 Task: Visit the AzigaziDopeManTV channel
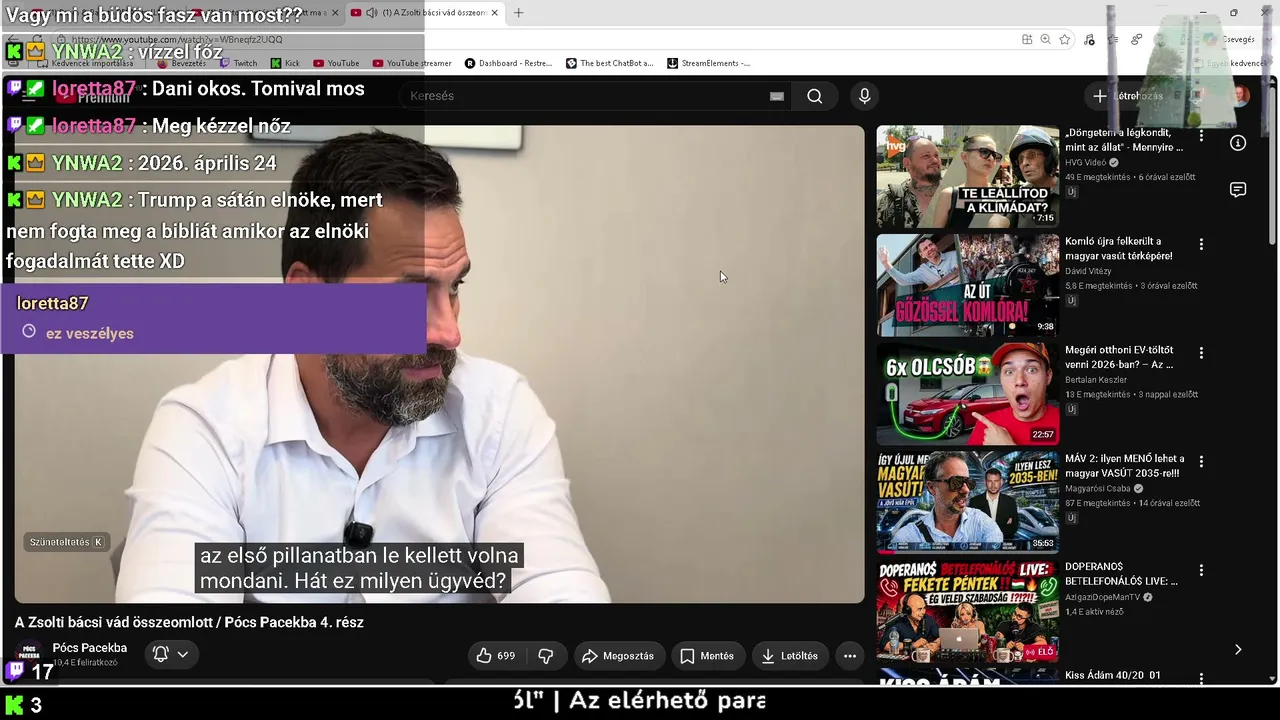(x=1103, y=598)
